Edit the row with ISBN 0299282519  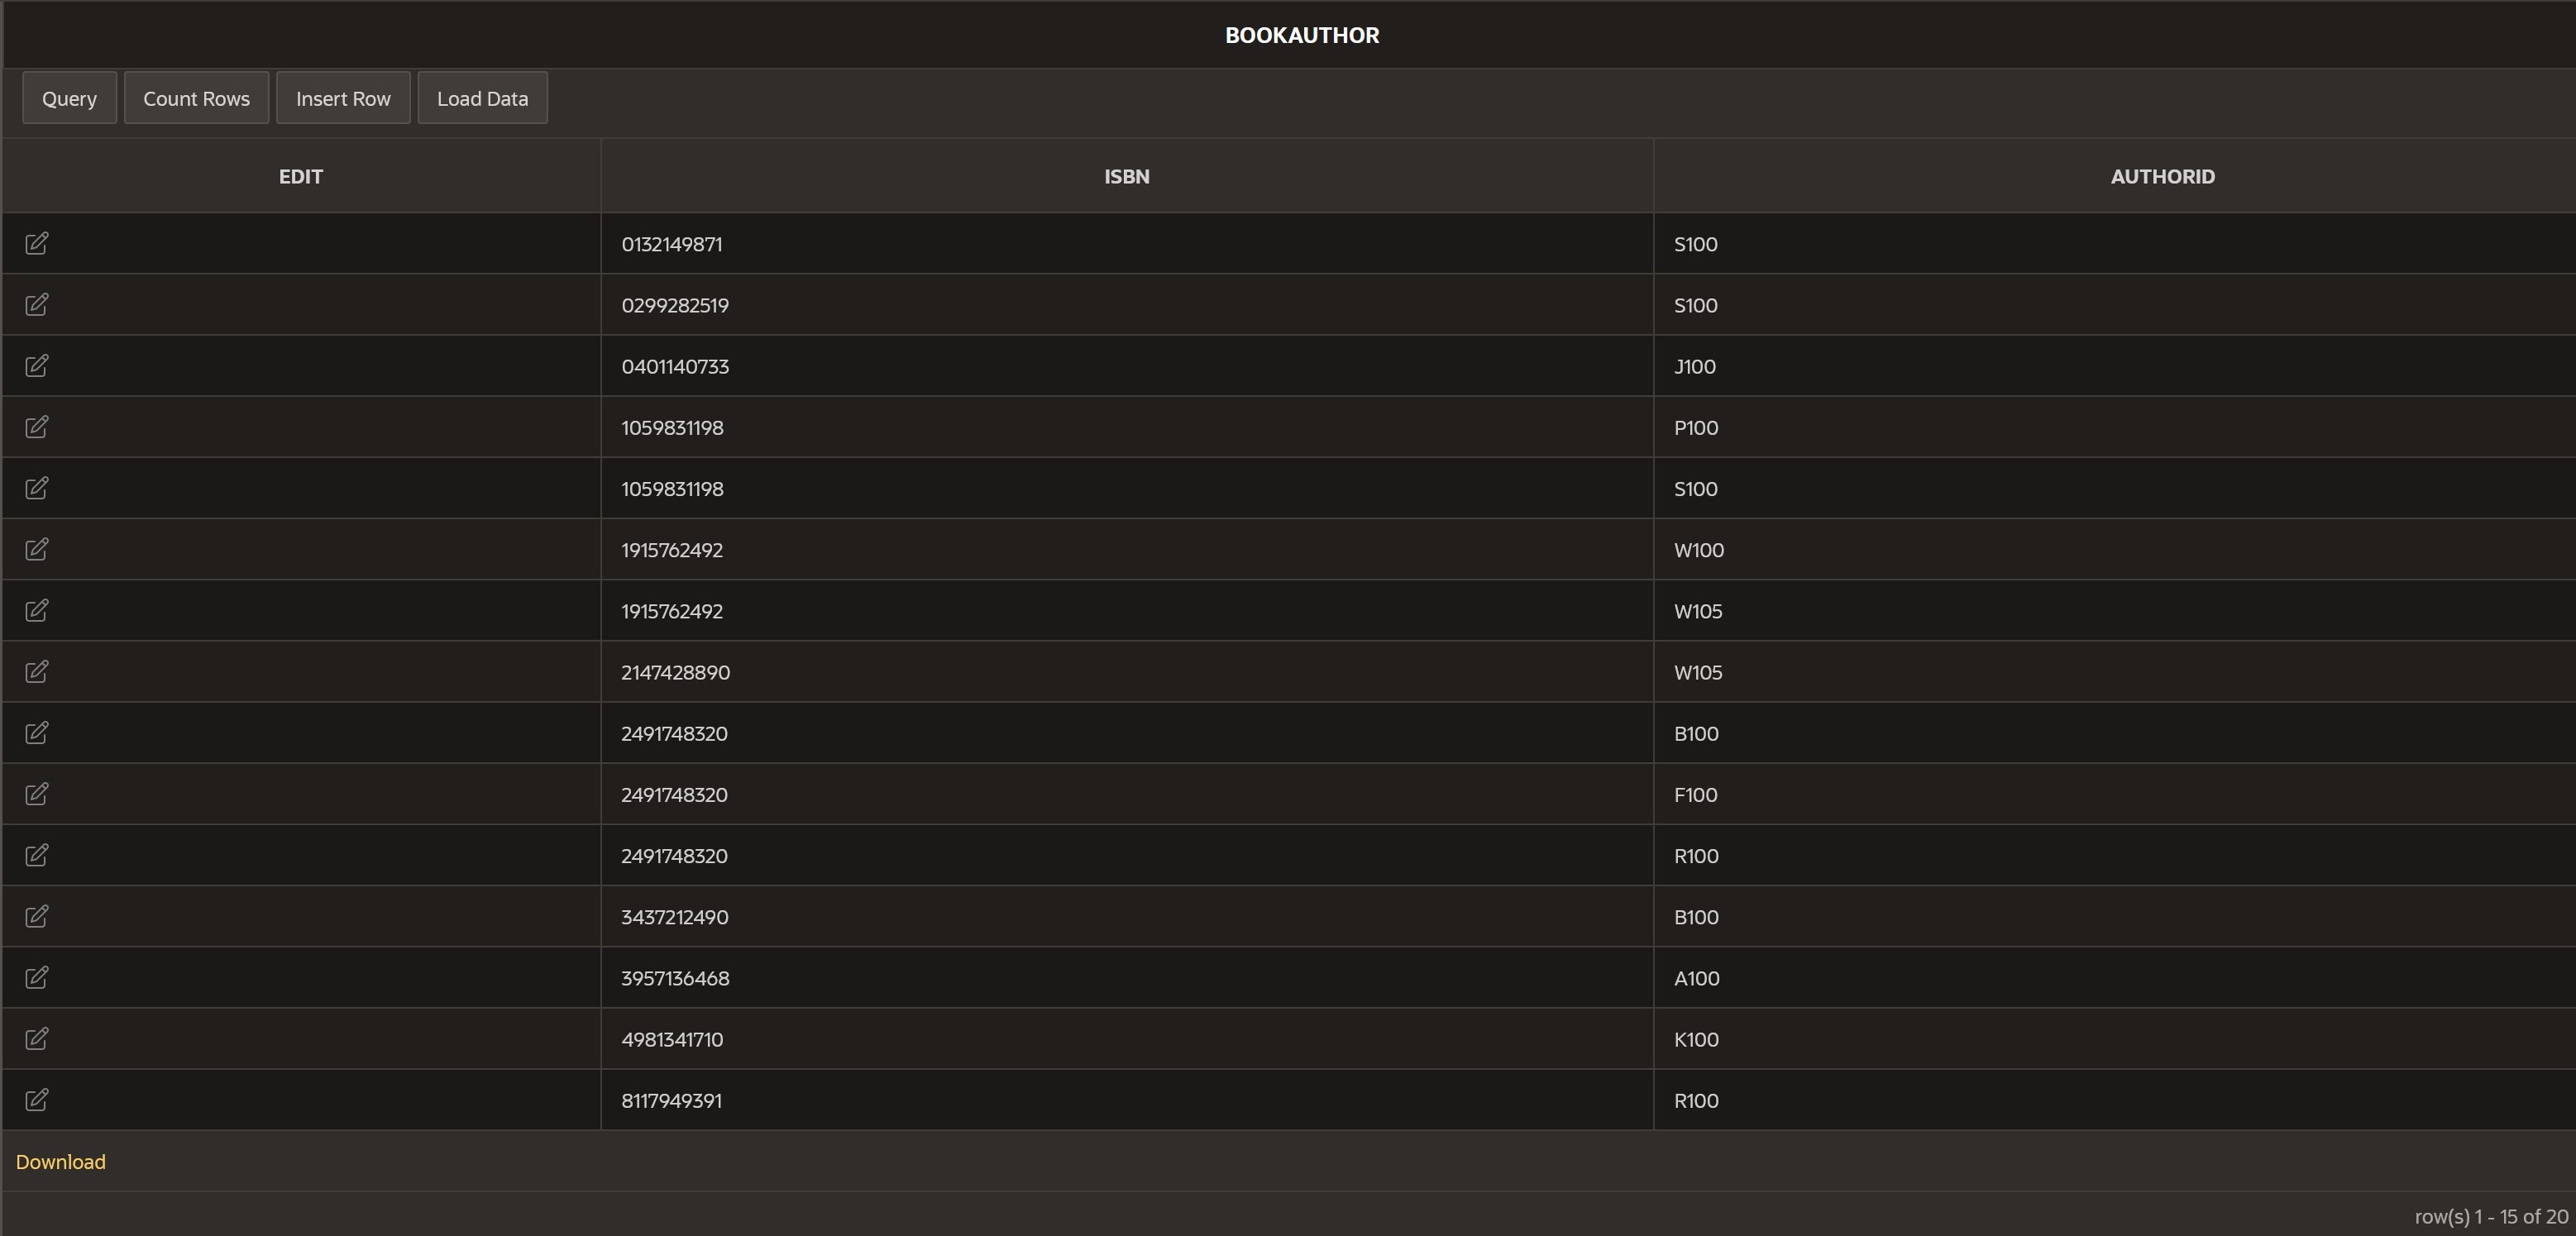pyautogui.click(x=37, y=305)
